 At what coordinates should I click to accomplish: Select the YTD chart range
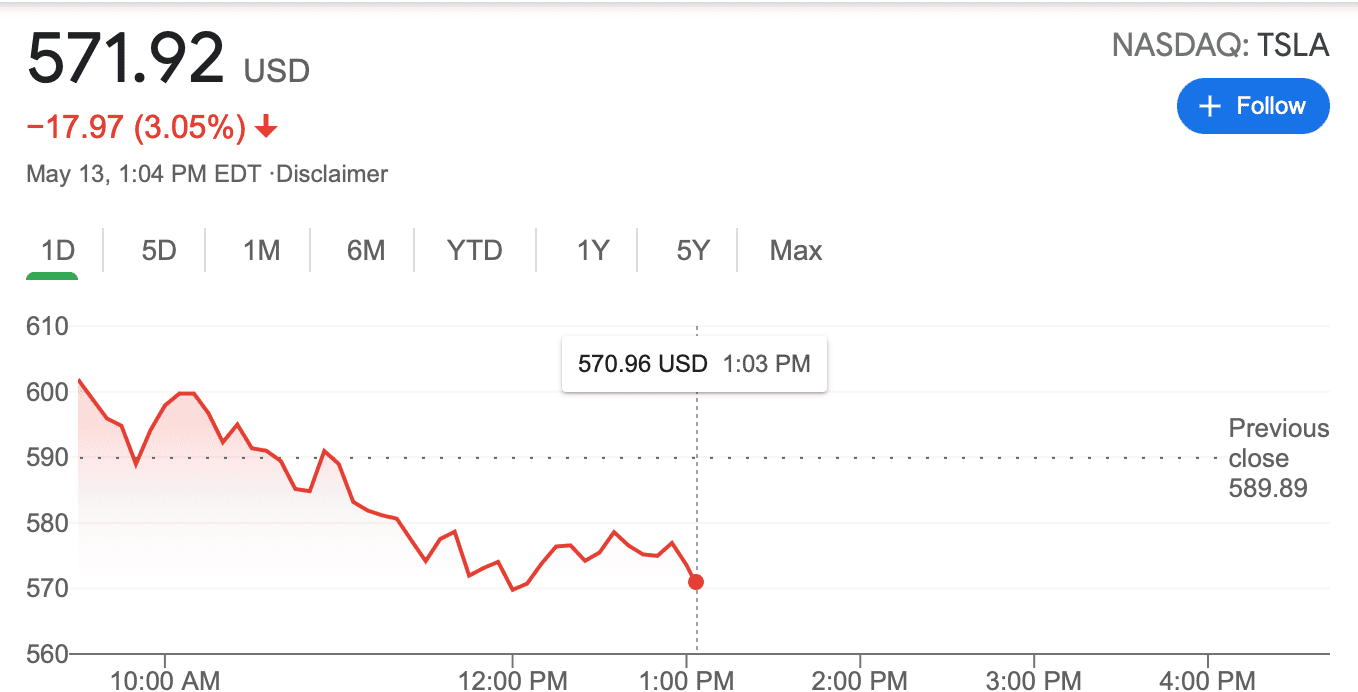click(474, 250)
